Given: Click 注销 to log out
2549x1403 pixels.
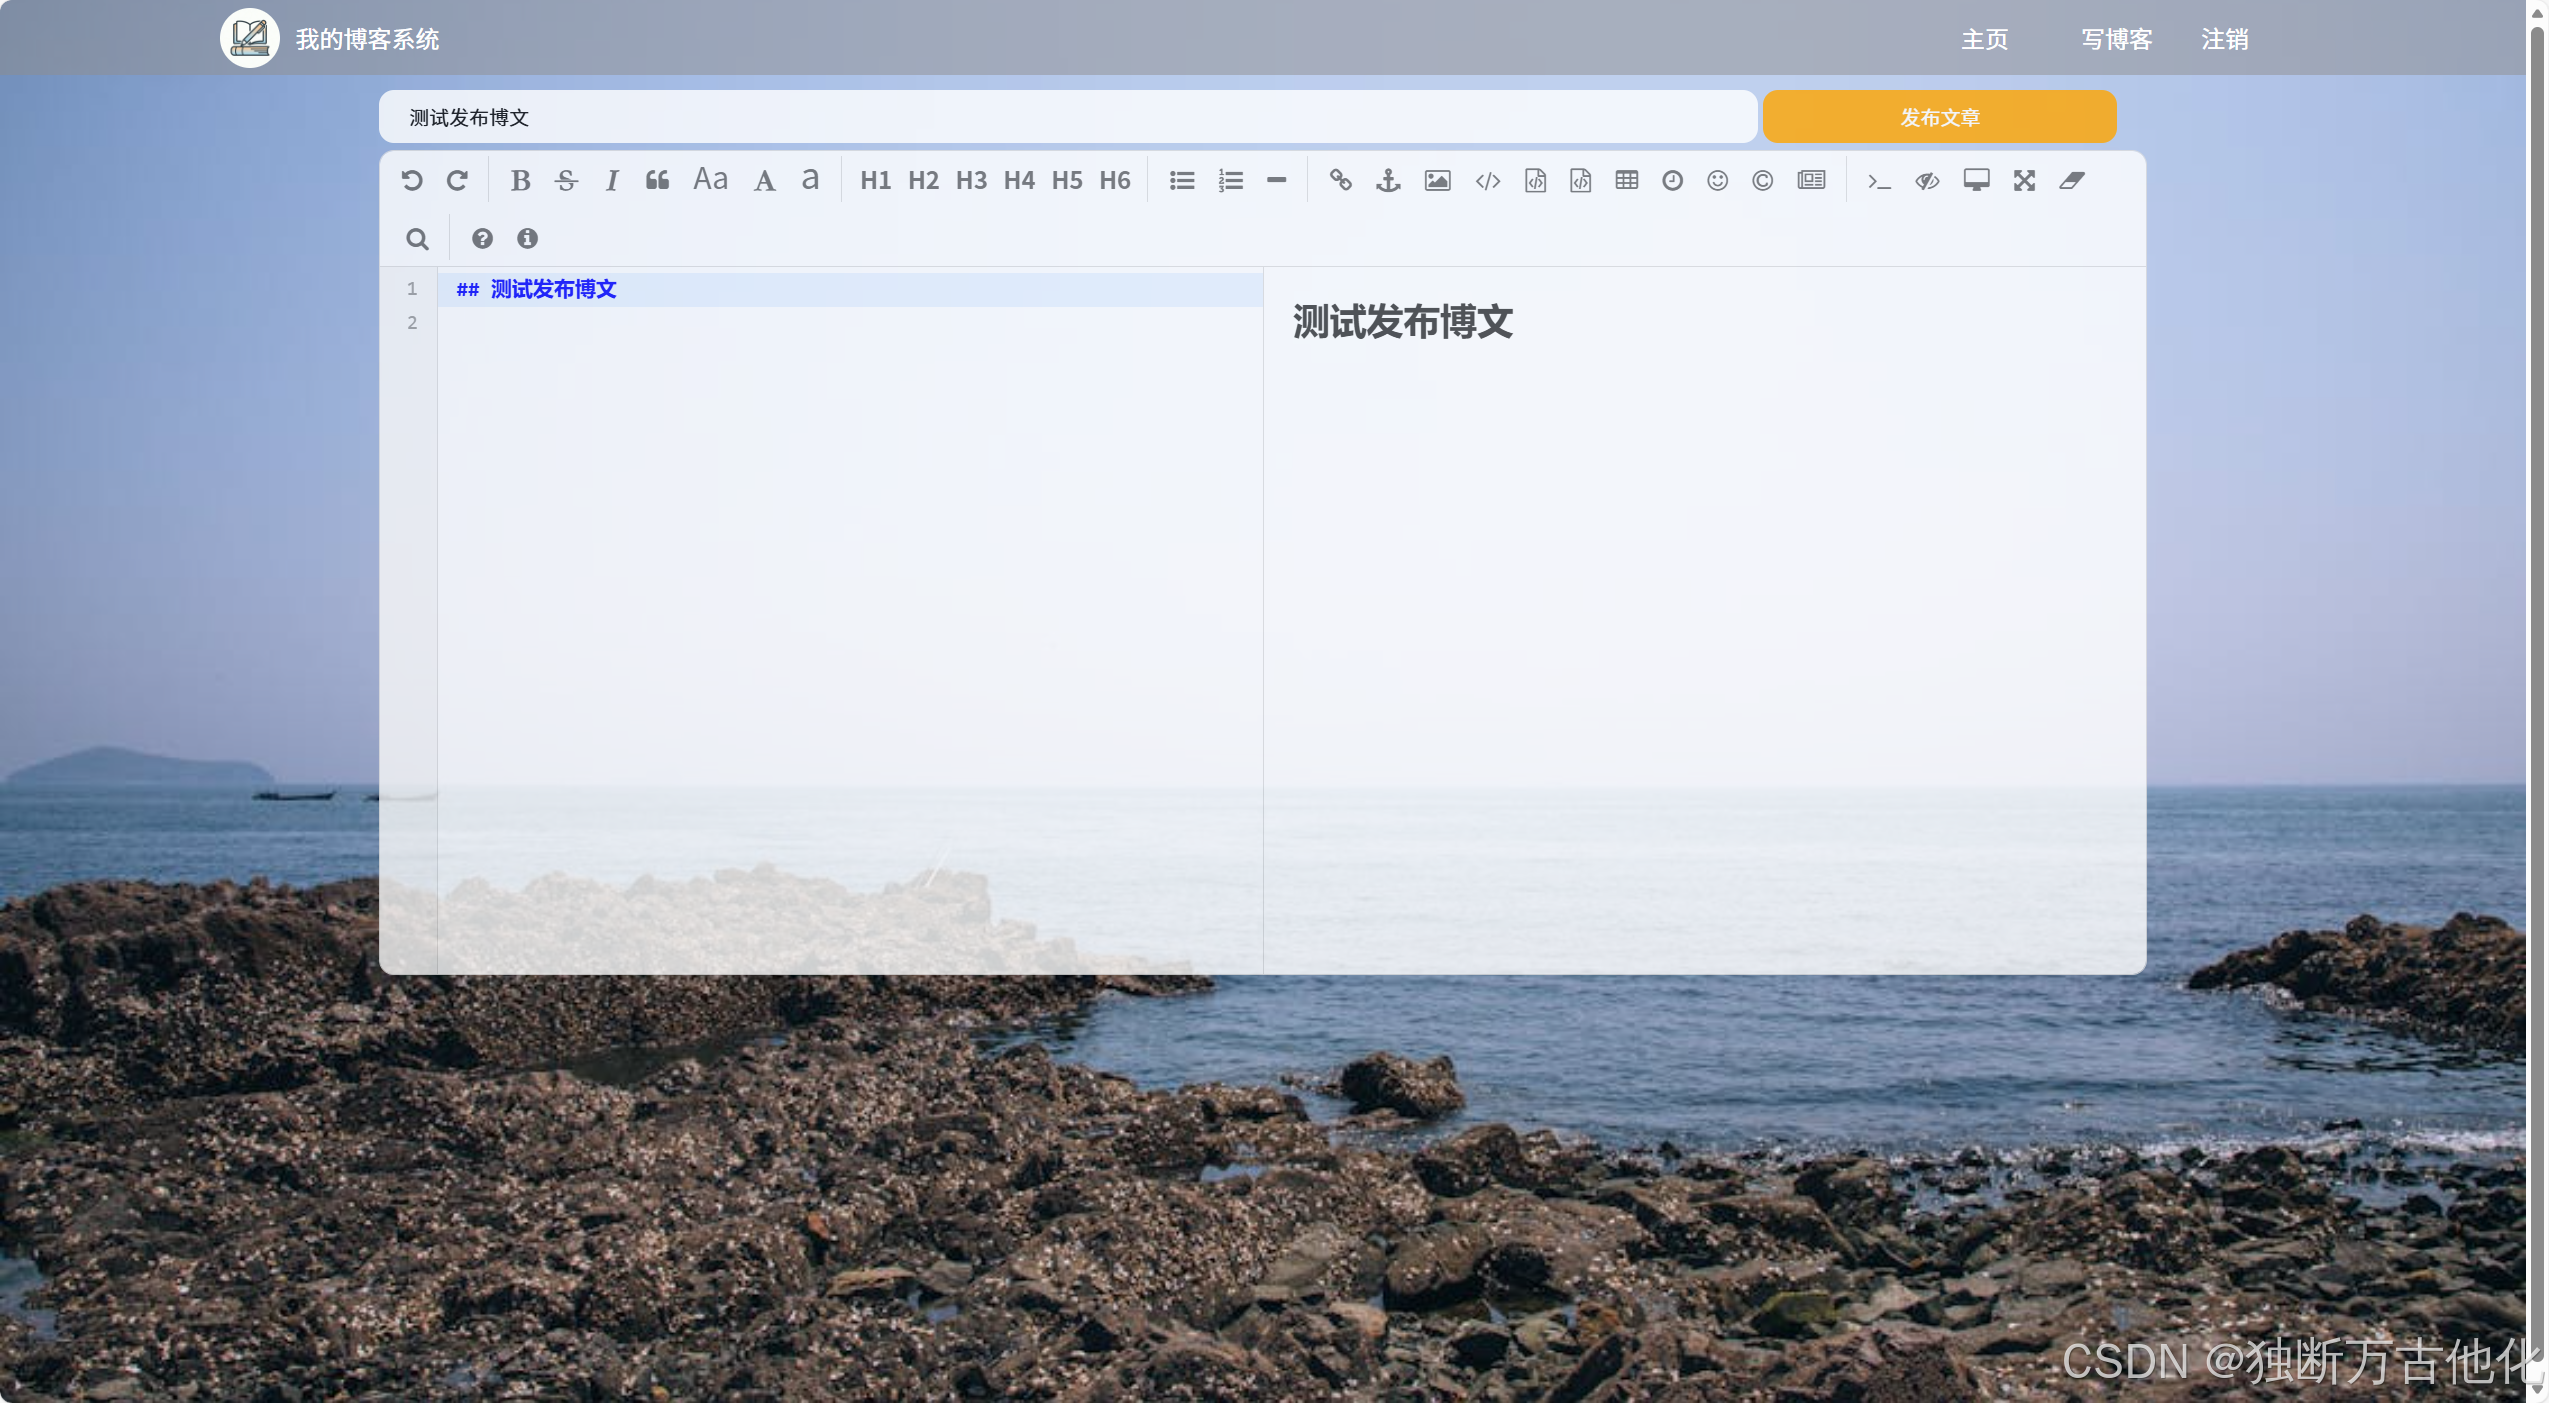Looking at the screenshot, I should tap(2224, 39).
